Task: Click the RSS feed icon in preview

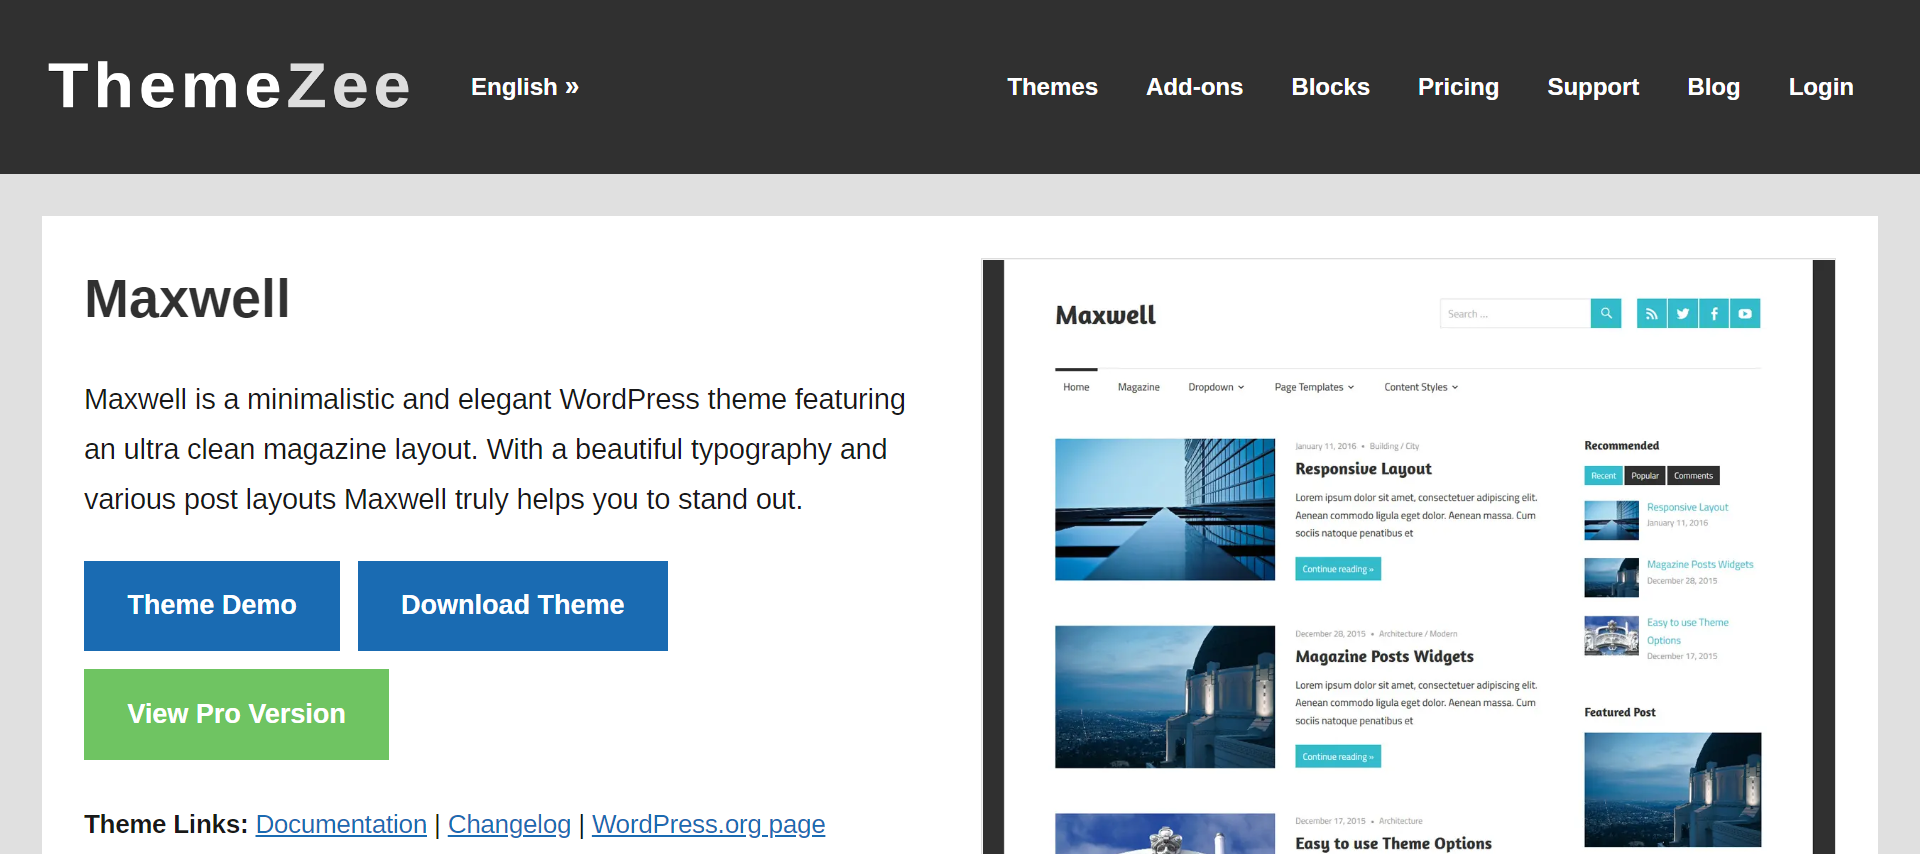Action: 1652,314
